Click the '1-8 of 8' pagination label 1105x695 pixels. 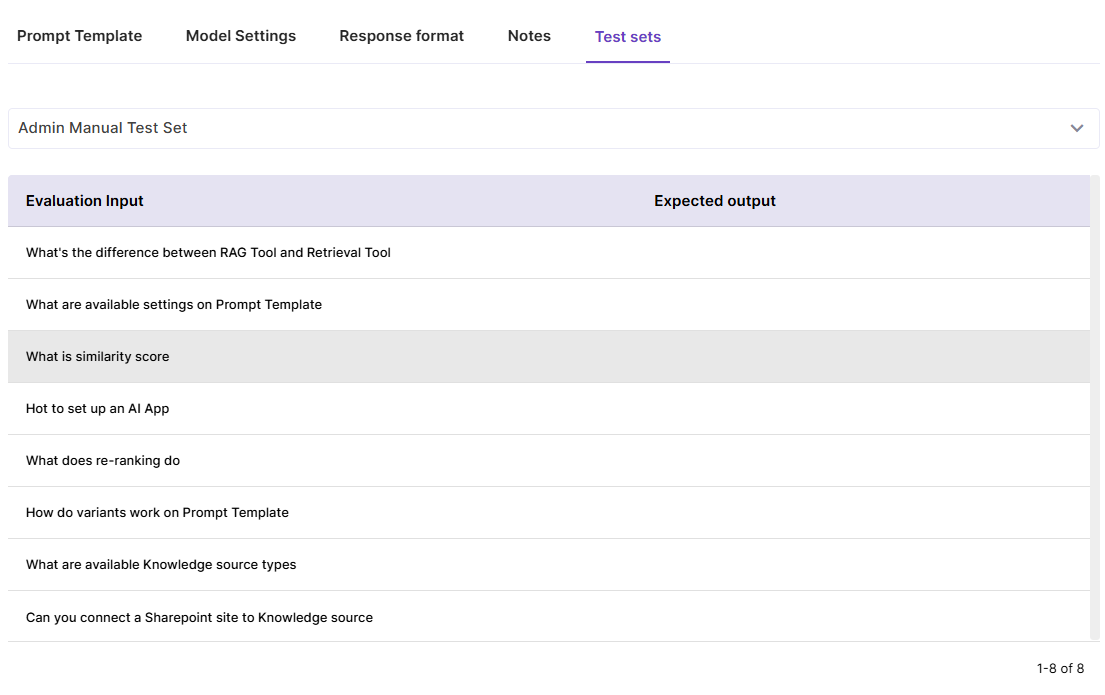[1060, 668]
